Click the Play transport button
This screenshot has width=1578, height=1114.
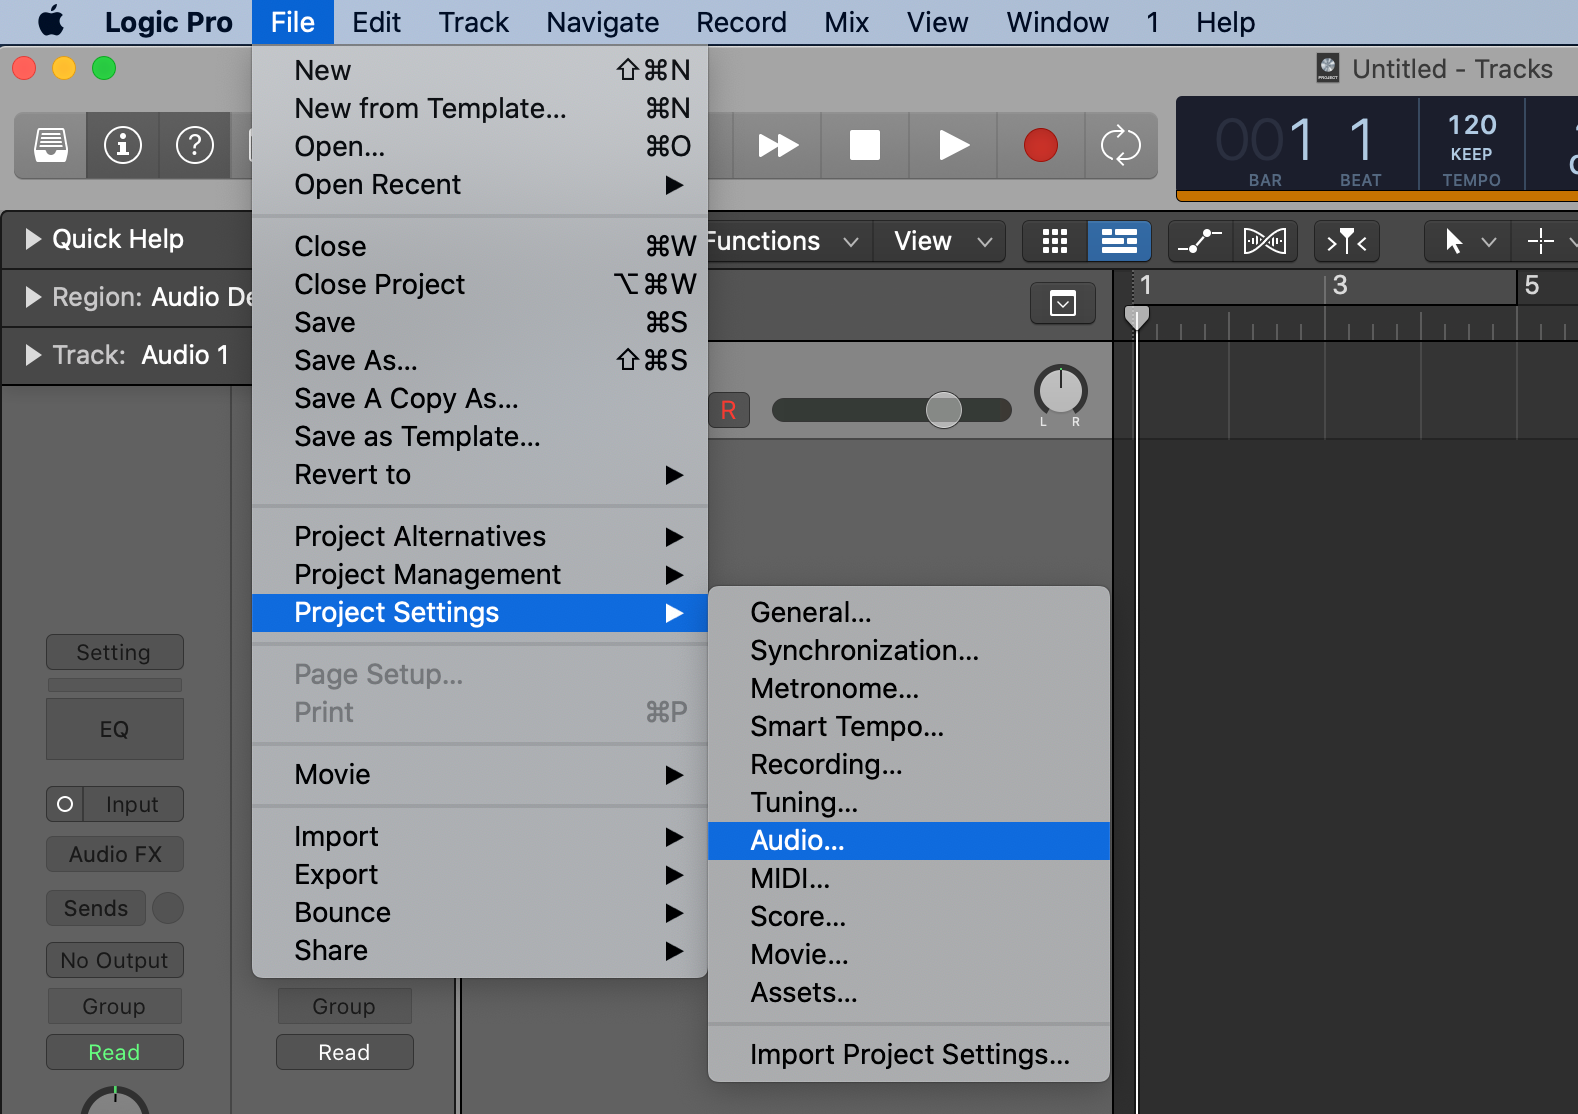tap(953, 145)
